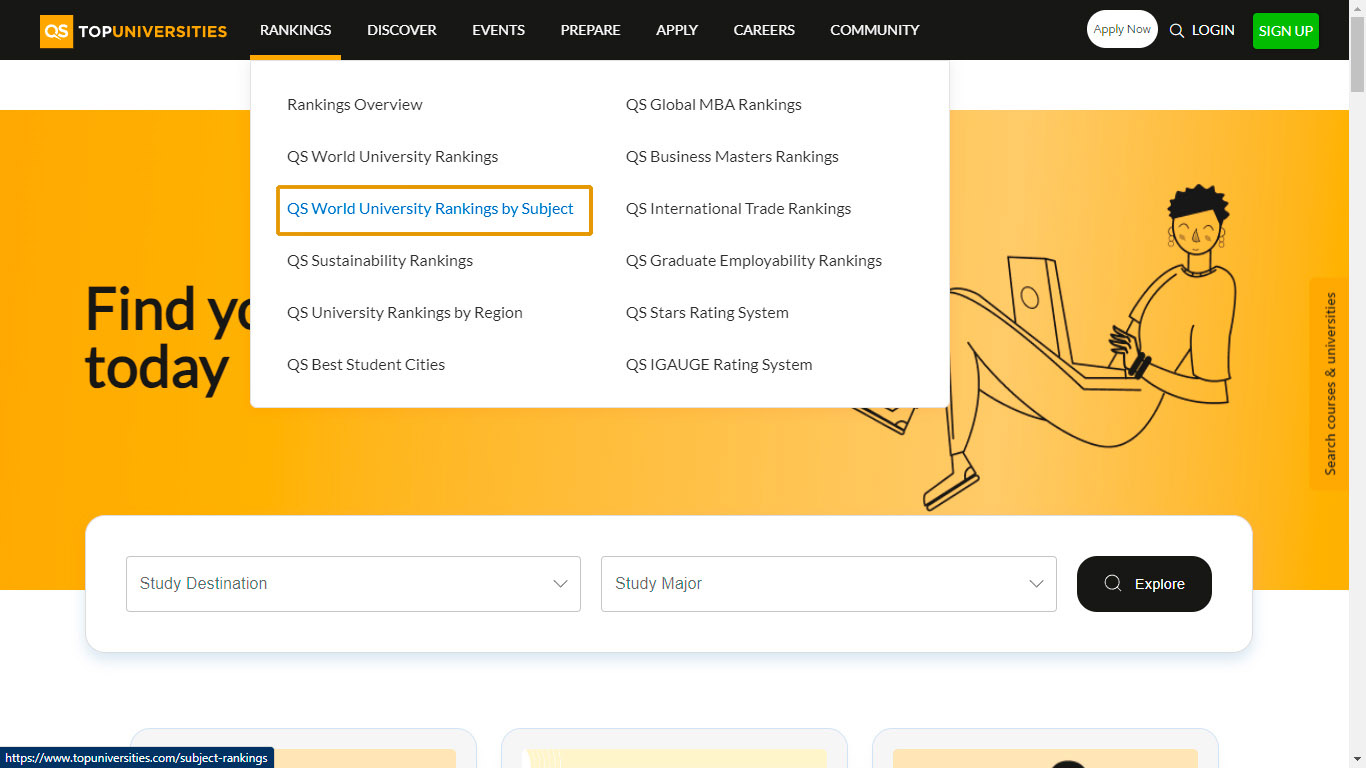Expand the Study Major dropdown

[x=829, y=584]
